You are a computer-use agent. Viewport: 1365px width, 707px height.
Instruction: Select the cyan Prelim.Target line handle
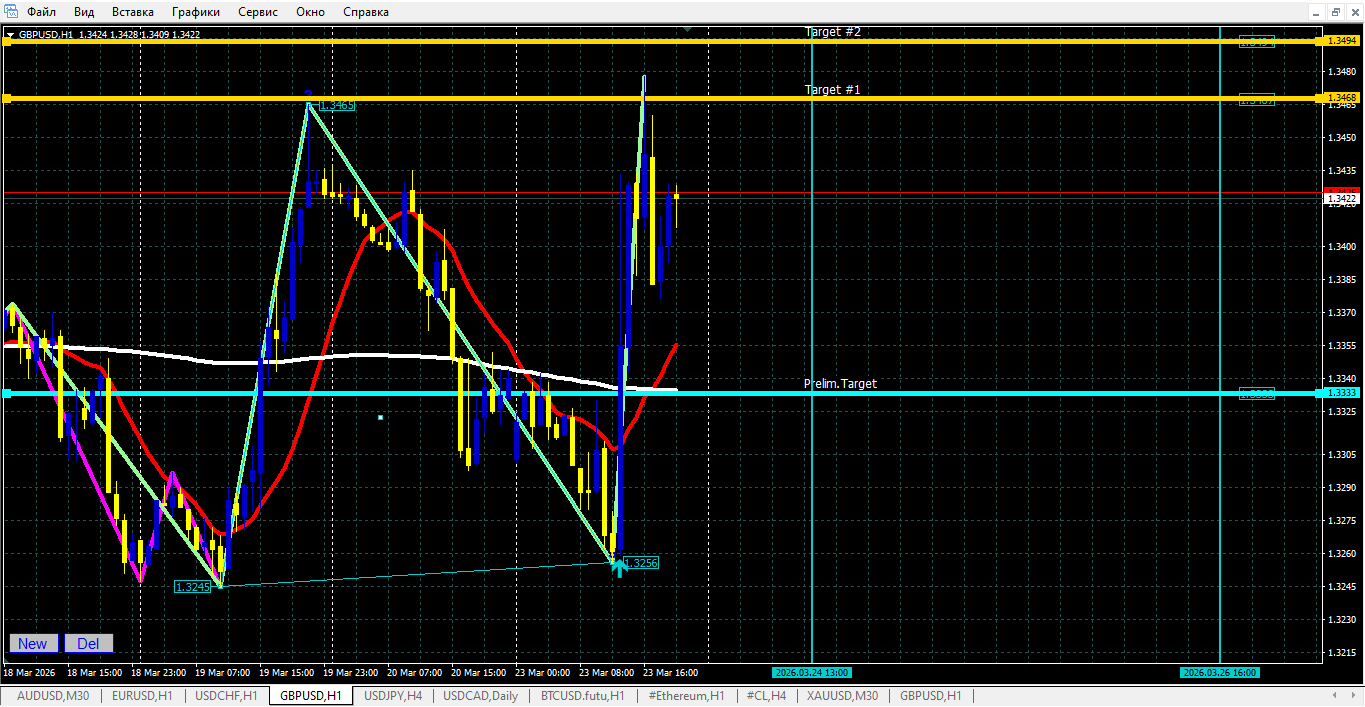[6, 394]
